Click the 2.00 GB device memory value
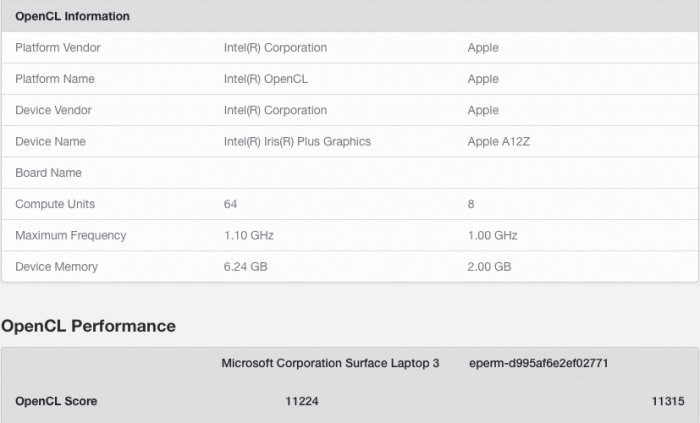 pos(489,267)
